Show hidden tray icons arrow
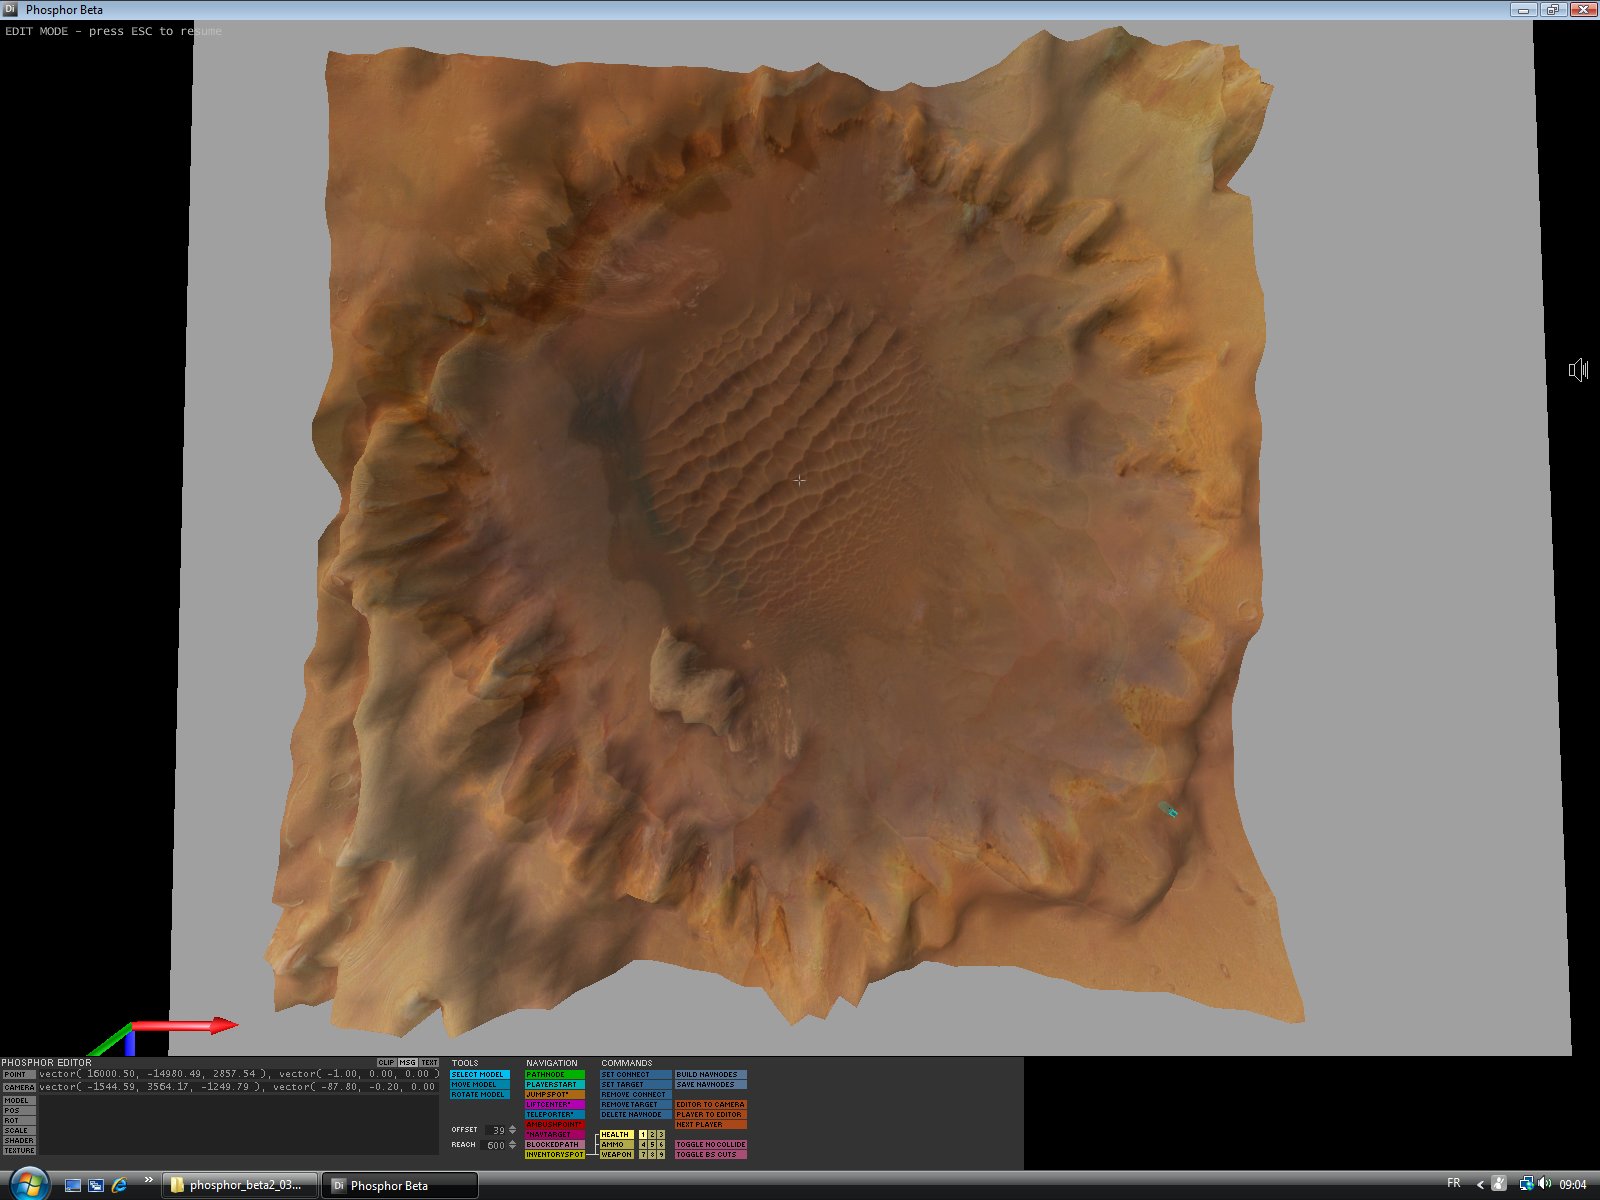The image size is (1600, 1200). pos(1480,1185)
